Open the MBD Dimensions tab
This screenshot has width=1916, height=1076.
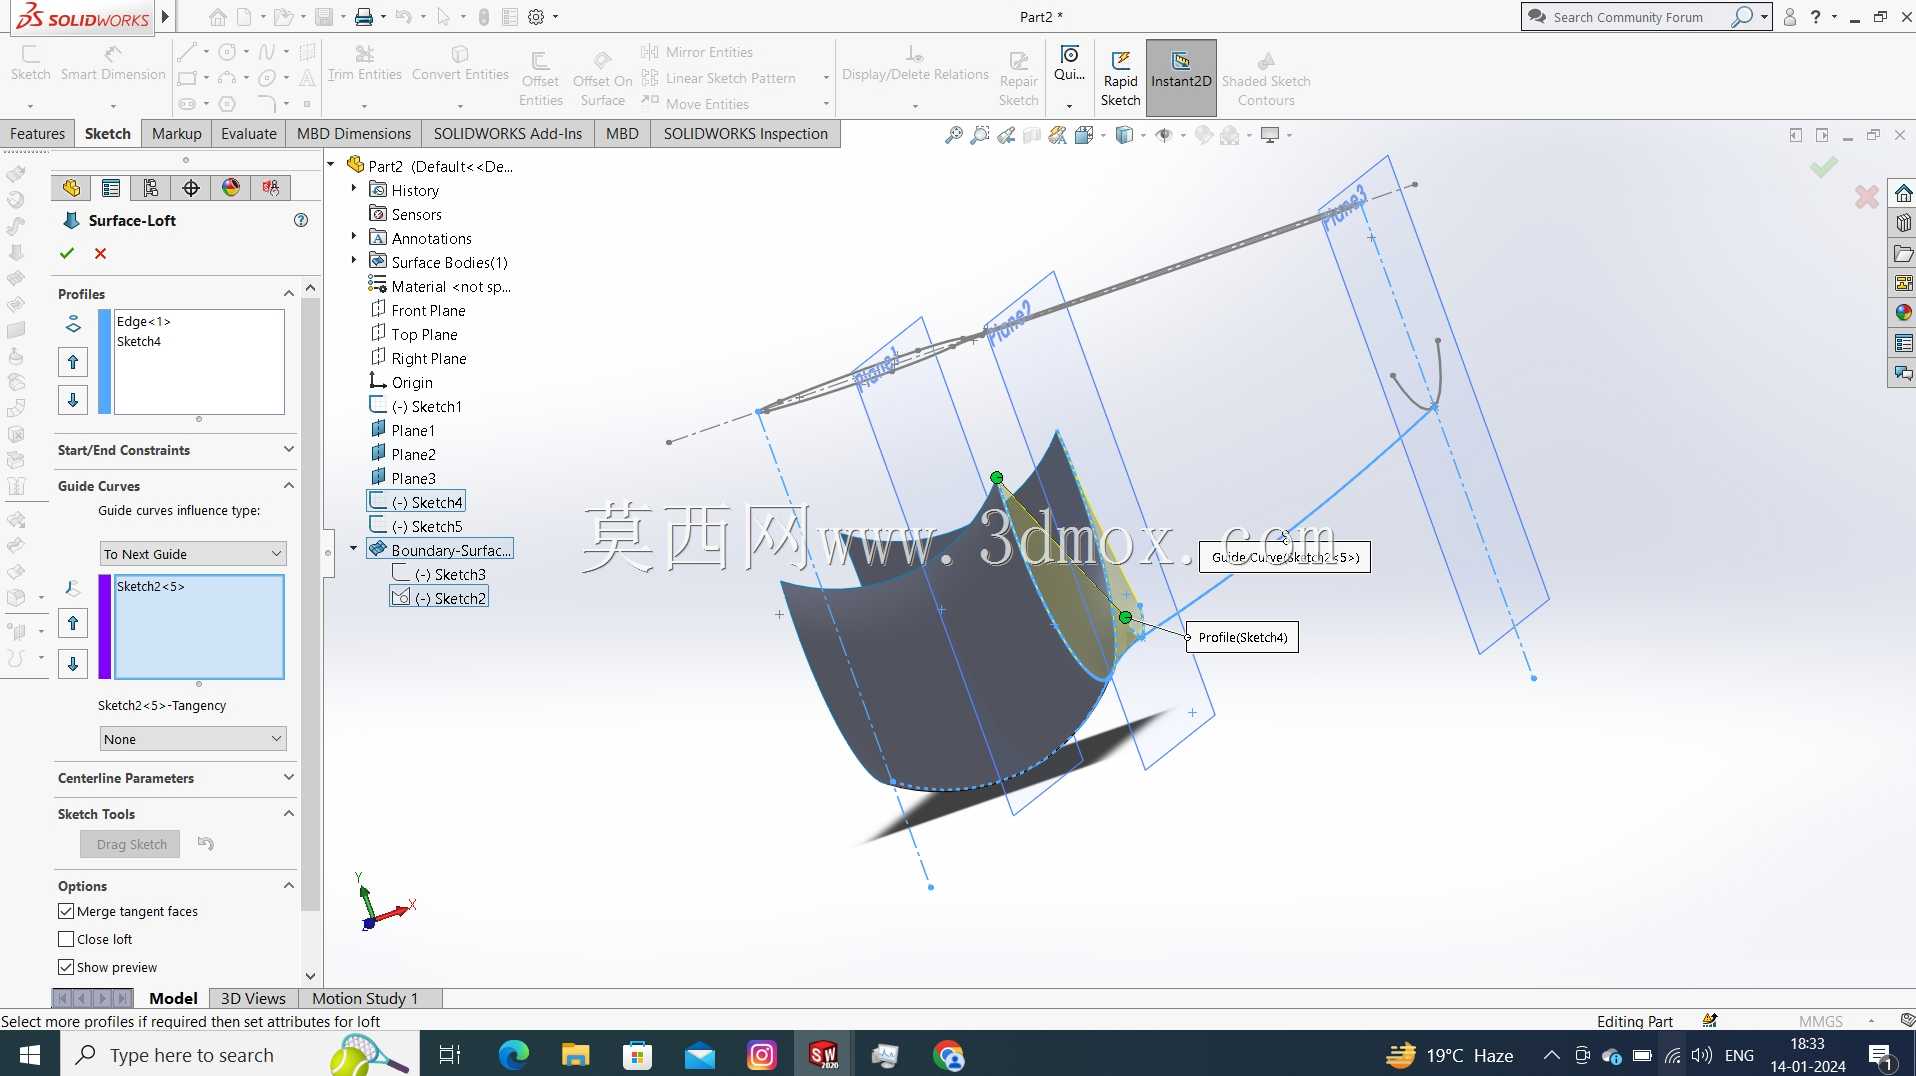(x=354, y=133)
